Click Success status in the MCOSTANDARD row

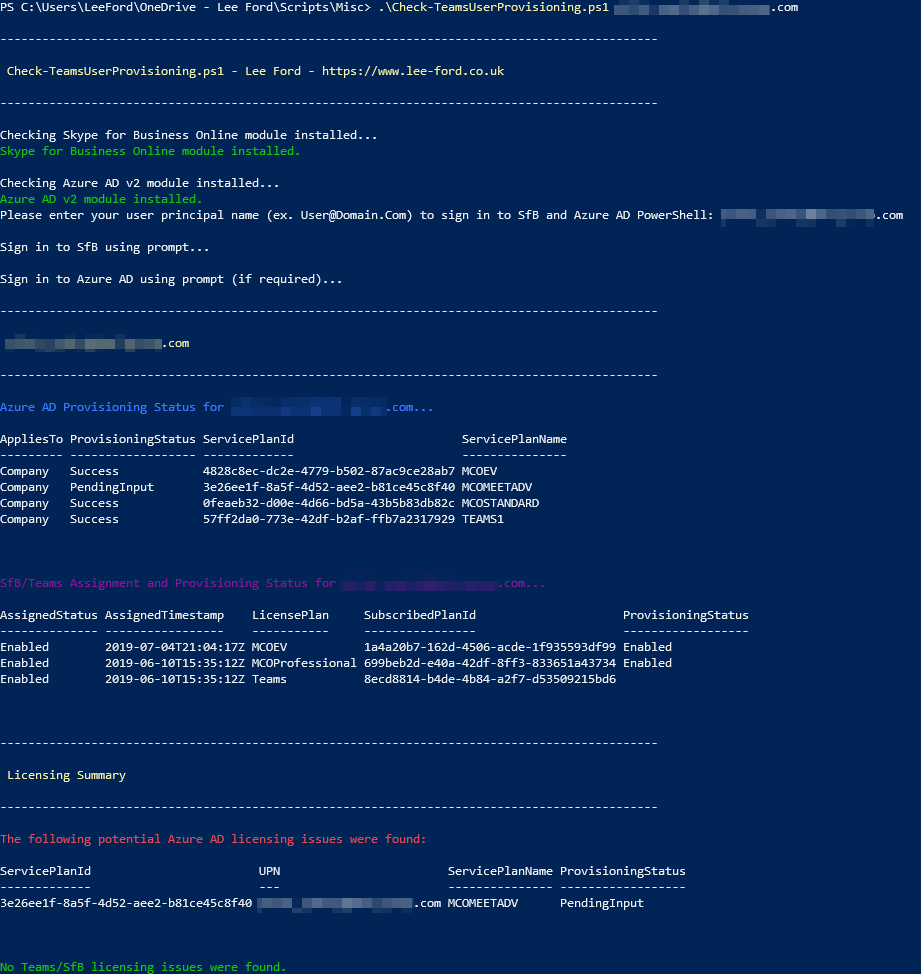(94, 503)
